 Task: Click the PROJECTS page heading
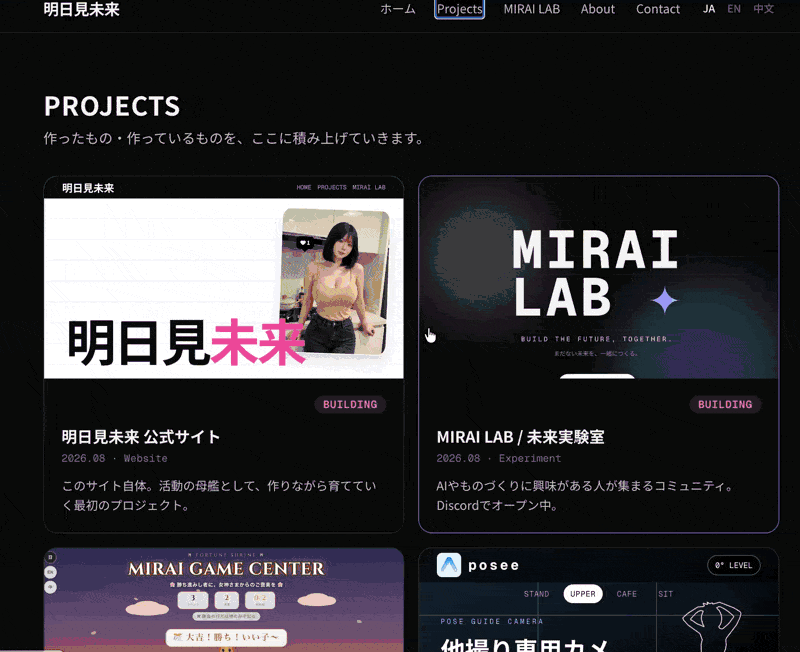pos(112,106)
